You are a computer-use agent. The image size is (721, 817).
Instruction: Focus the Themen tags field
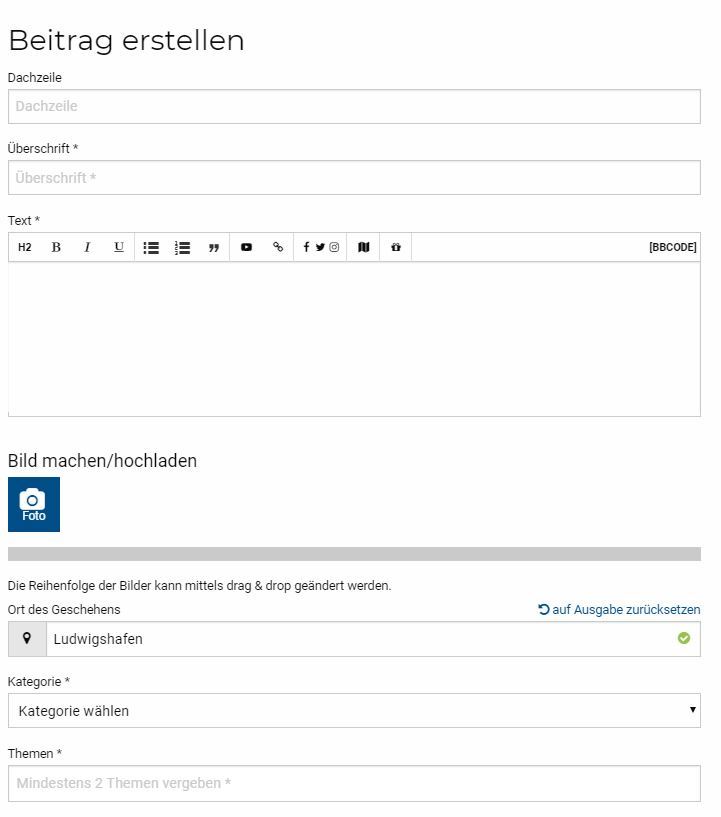[x=354, y=783]
